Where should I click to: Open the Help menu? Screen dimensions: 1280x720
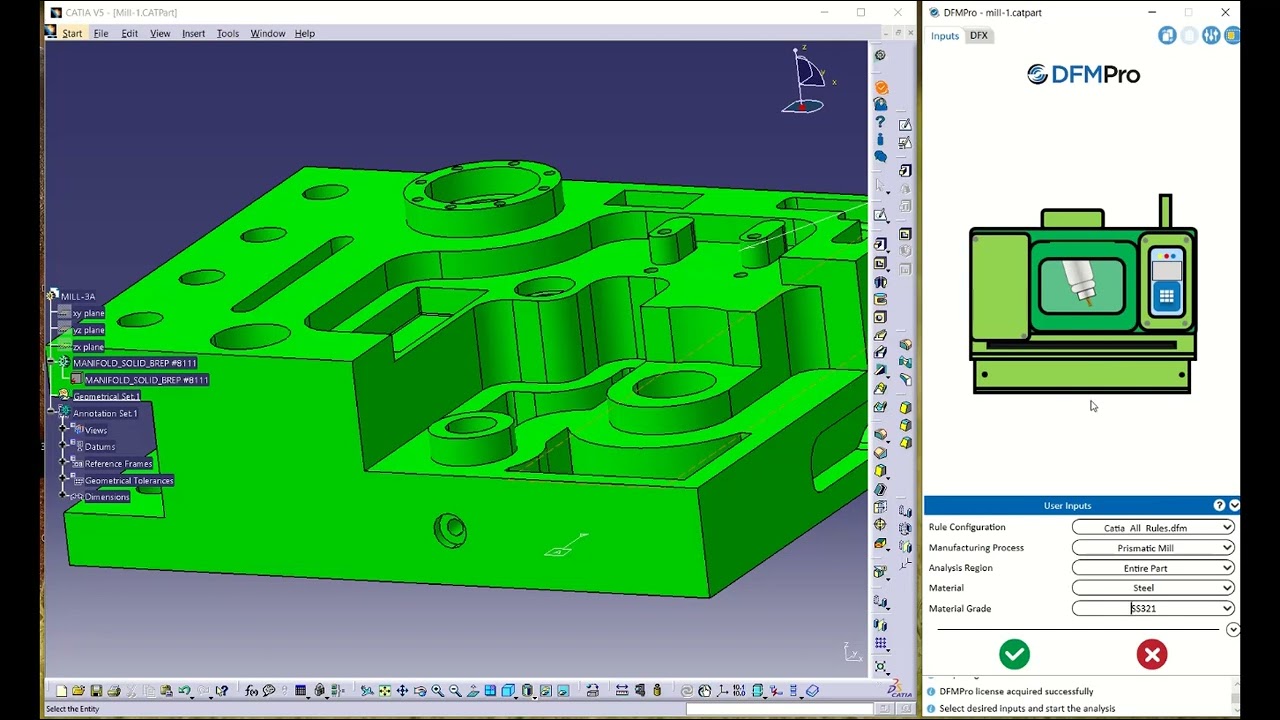305,33
